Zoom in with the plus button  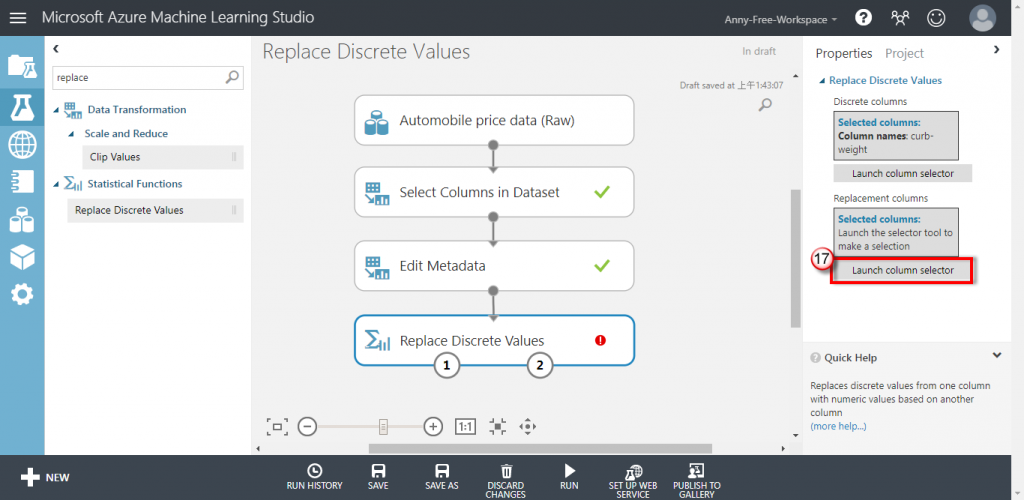pyautogui.click(x=433, y=427)
